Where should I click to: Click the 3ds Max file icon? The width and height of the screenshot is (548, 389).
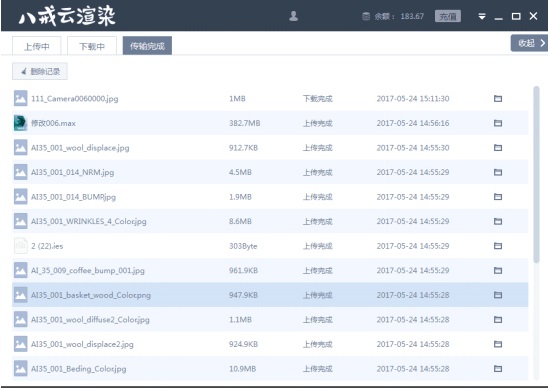point(20,123)
